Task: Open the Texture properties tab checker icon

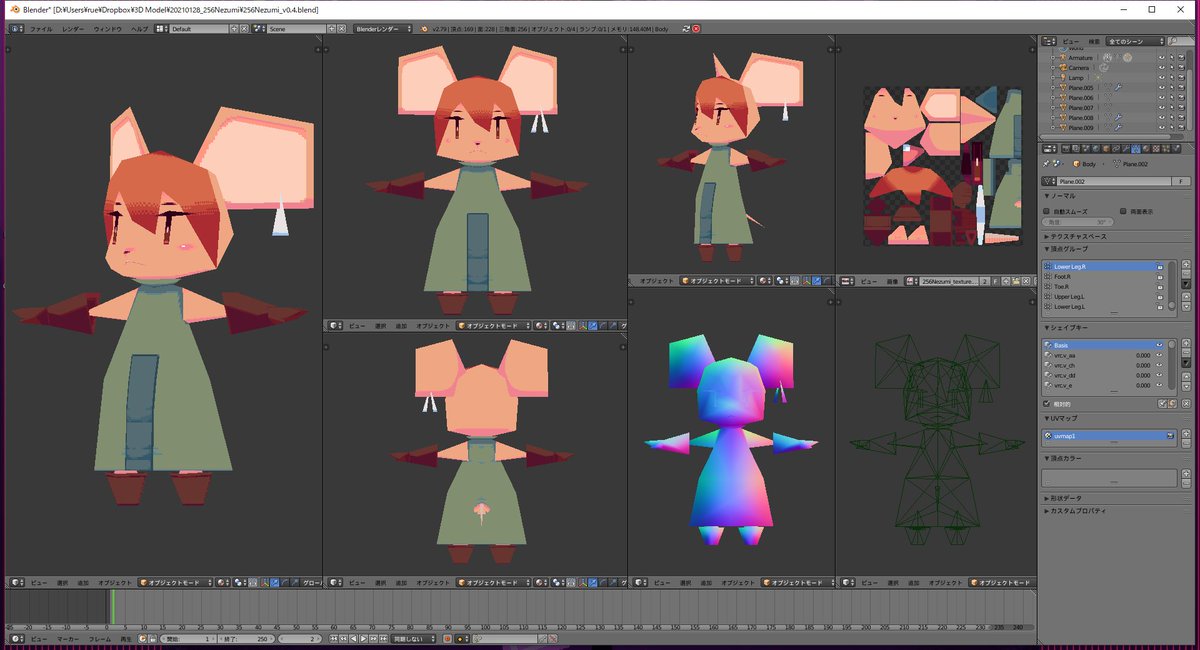Action: pyautogui.click(x=1156, y=149)
